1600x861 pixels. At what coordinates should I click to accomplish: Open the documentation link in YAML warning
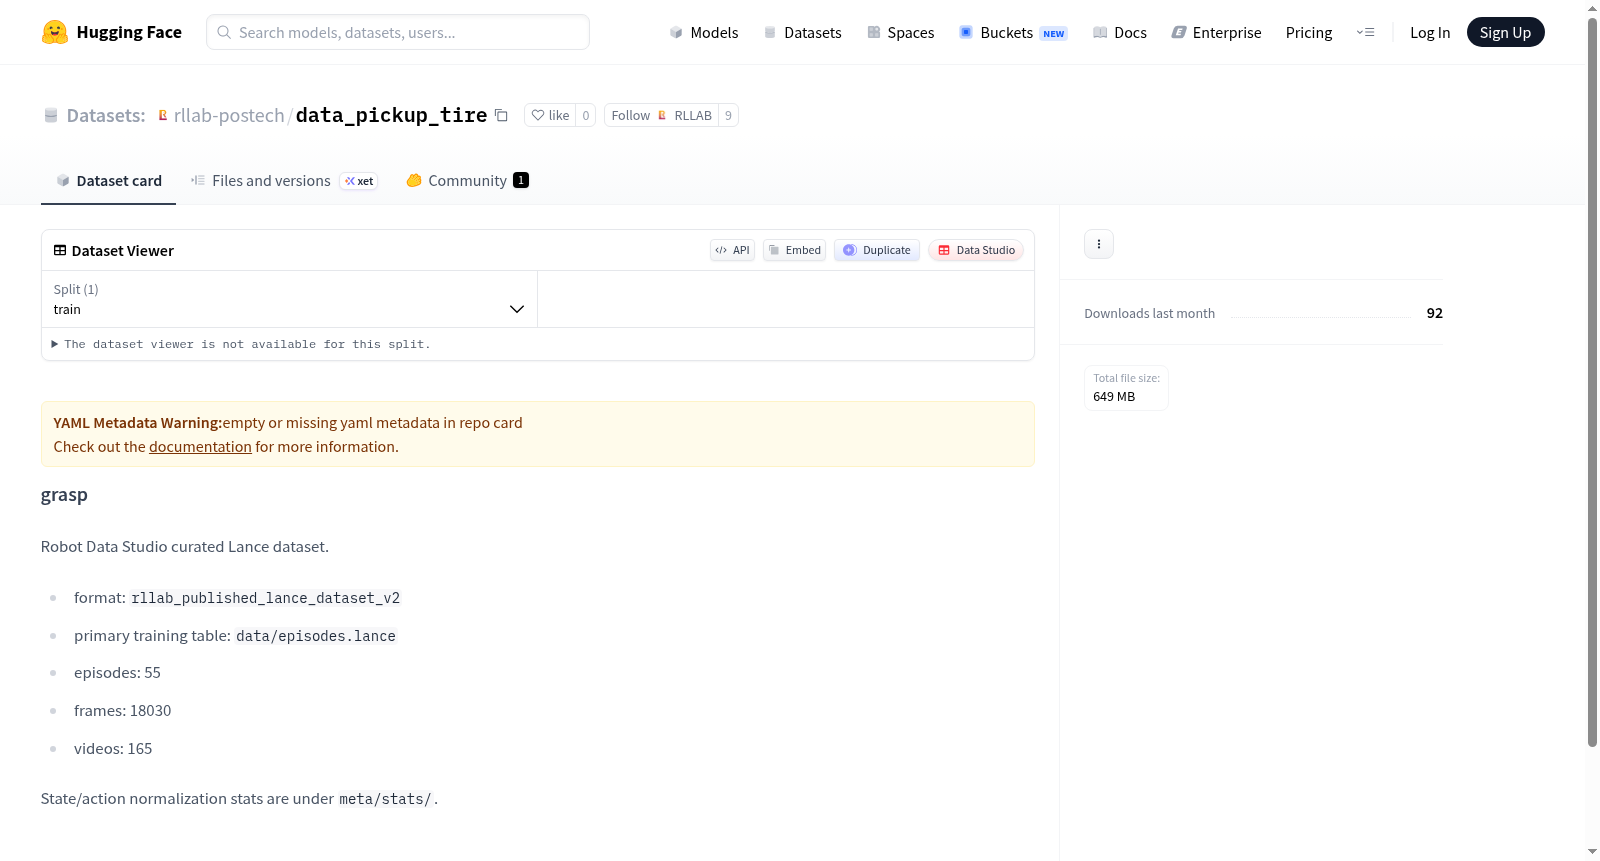200,447
